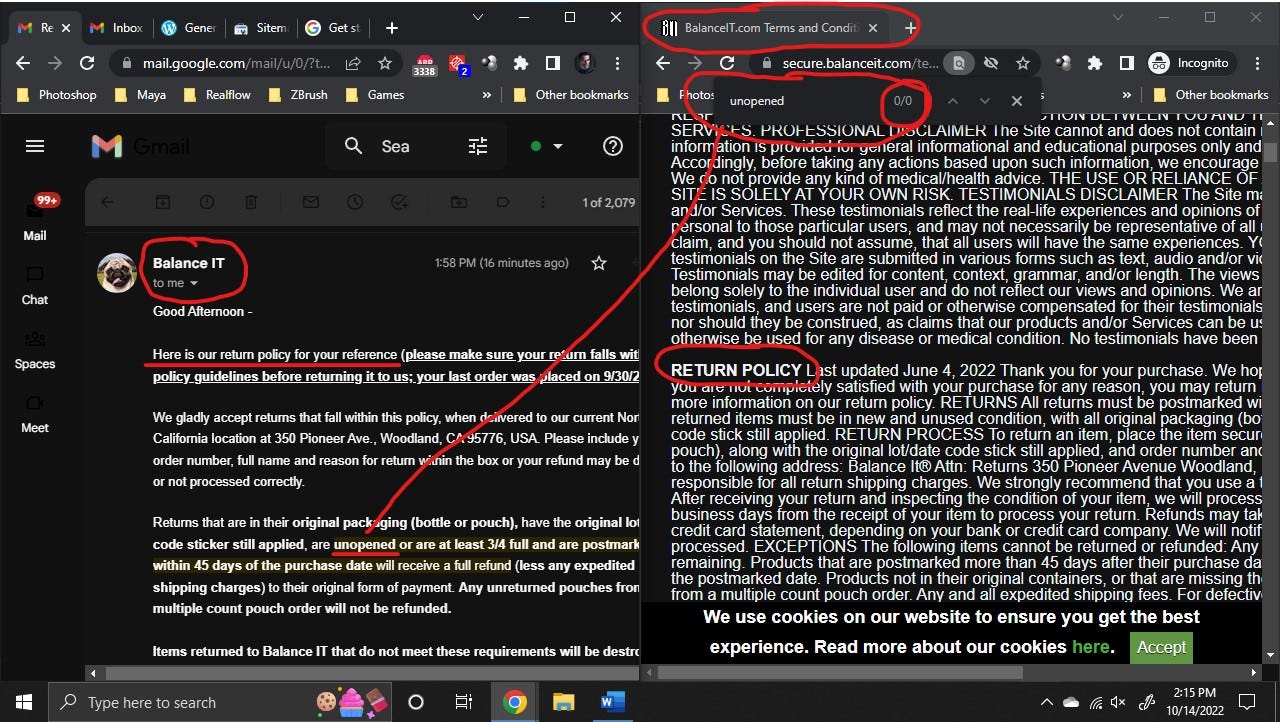The image size is (1280, 722).
Task: Open the Gmail window's Chrome three-dot menu
Action: [x=617, y=63]
